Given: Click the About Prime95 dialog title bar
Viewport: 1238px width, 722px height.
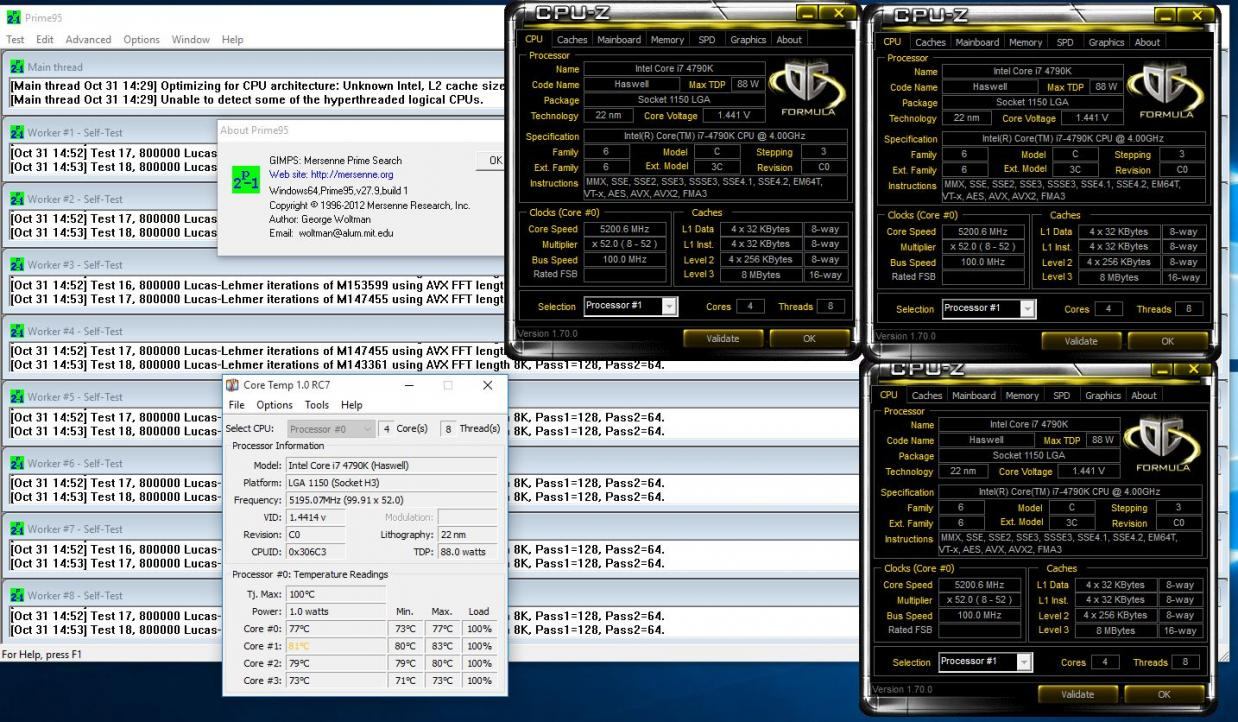Looking at the screenshot, I should pyautogui.click(x=361, y=130).
